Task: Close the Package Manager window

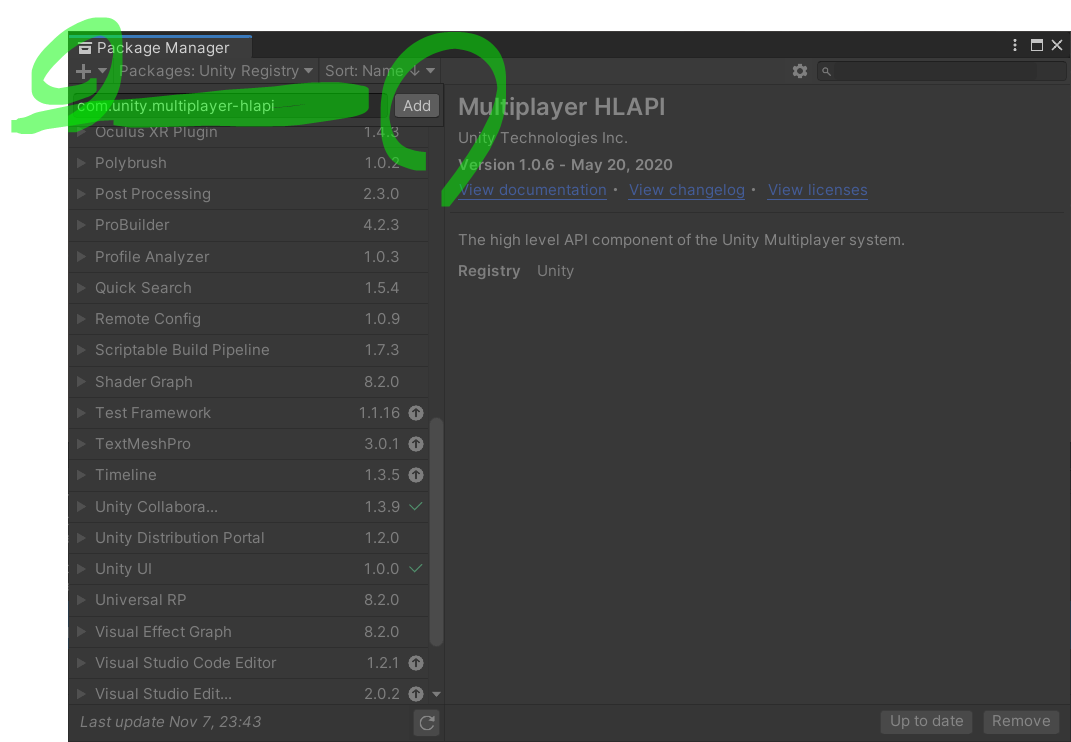Action: [1057, 45]
